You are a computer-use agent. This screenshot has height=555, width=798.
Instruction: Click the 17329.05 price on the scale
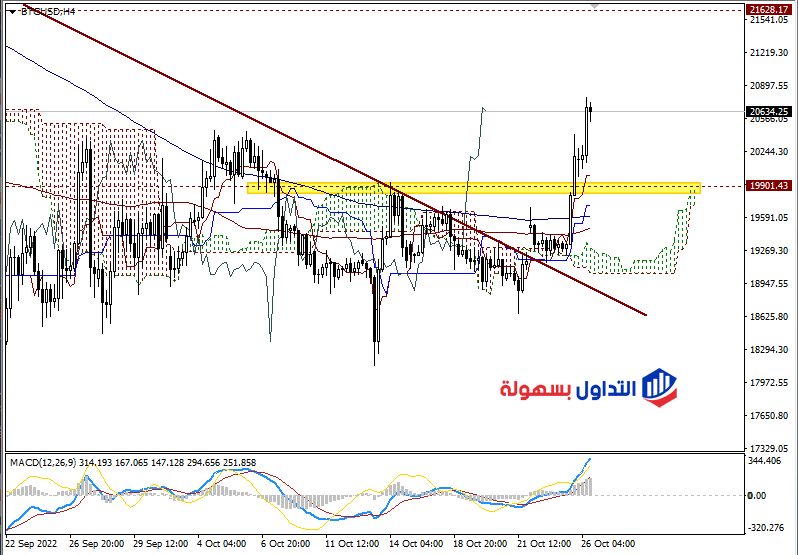click(x=768, y=448)
